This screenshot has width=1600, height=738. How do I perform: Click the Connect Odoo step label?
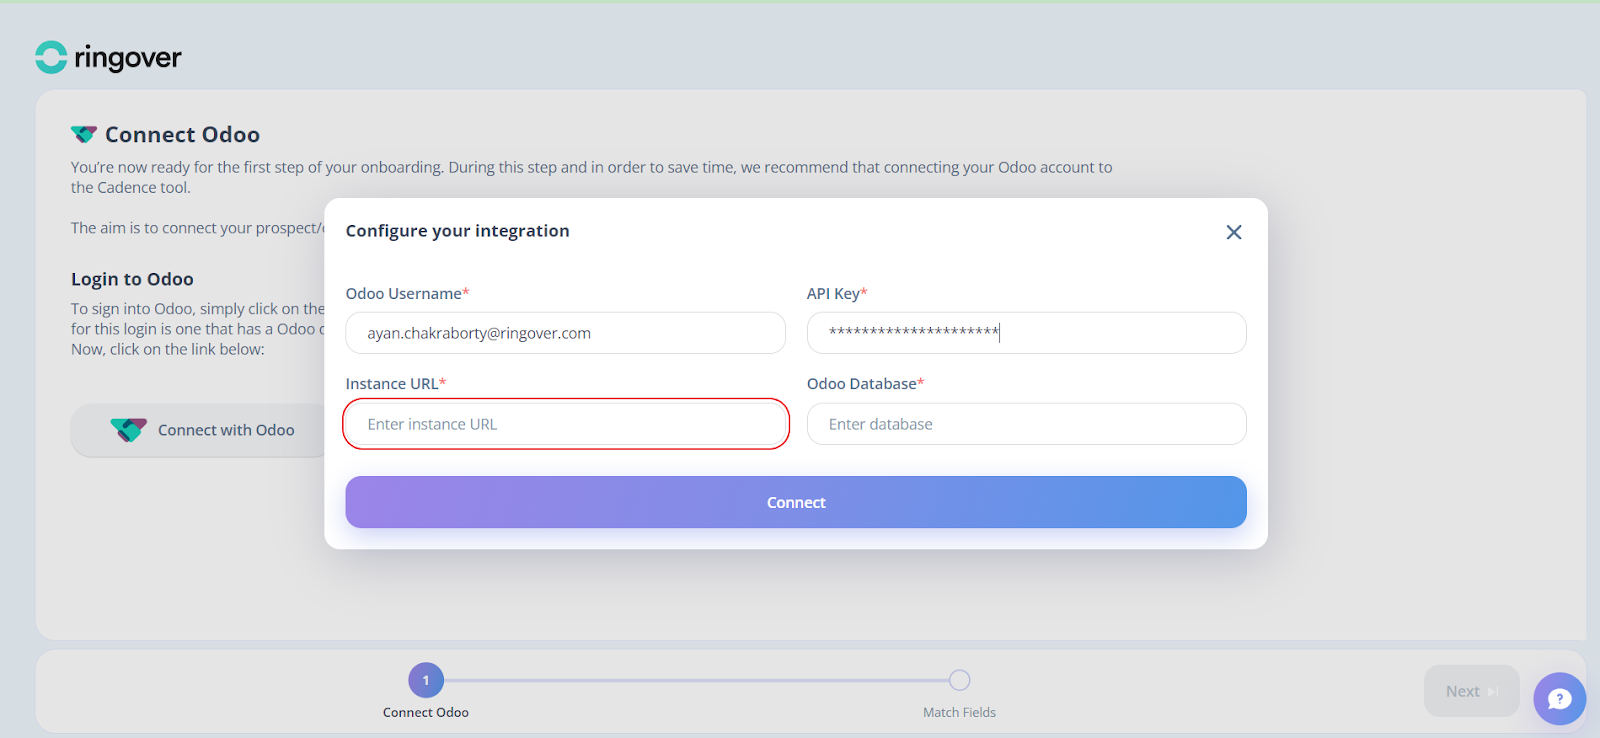[x=426, y=712]
